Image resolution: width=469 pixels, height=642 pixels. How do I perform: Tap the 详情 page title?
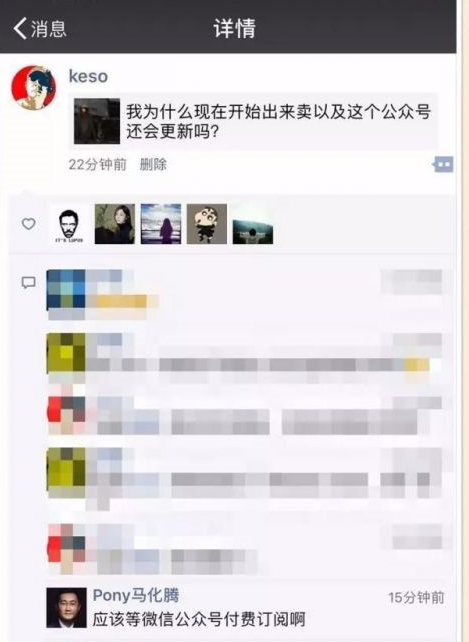pyautogui.click(x=234, y=28)
